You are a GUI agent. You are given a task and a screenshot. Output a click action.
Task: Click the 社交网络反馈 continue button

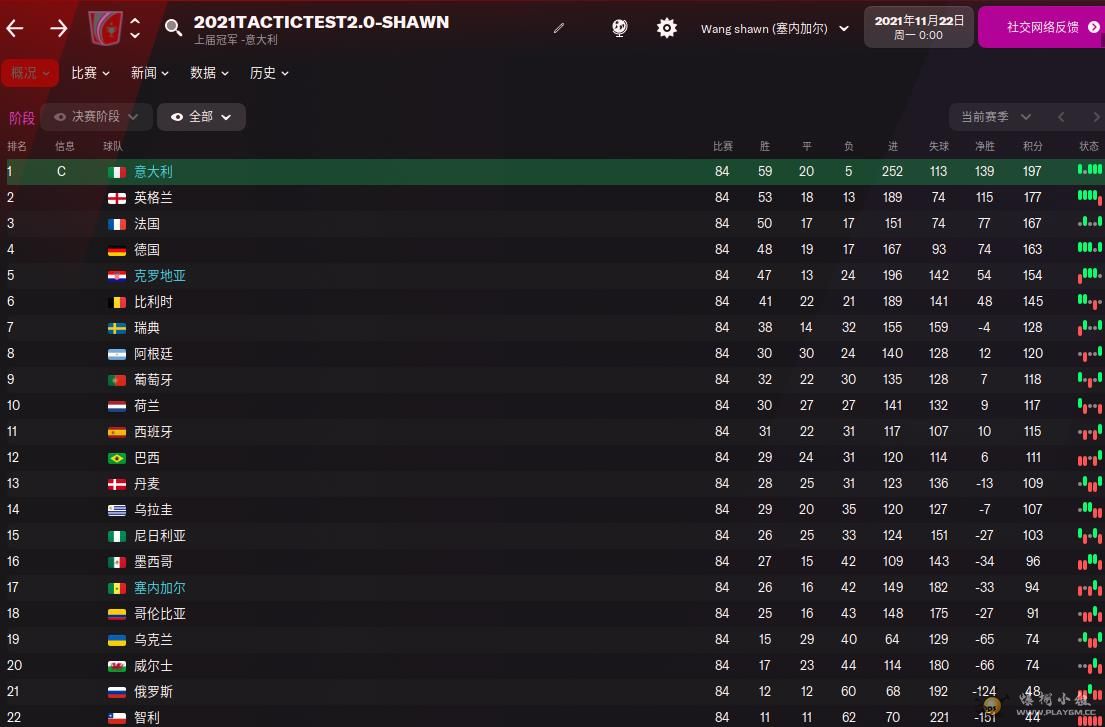click(x=1042, y=28)
